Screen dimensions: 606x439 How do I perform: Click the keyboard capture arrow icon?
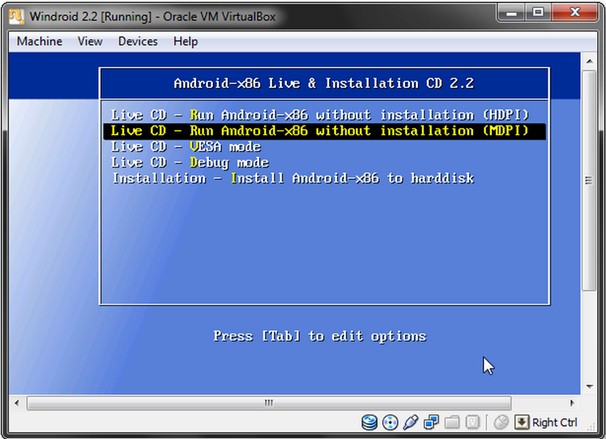(x=521, y=422)
